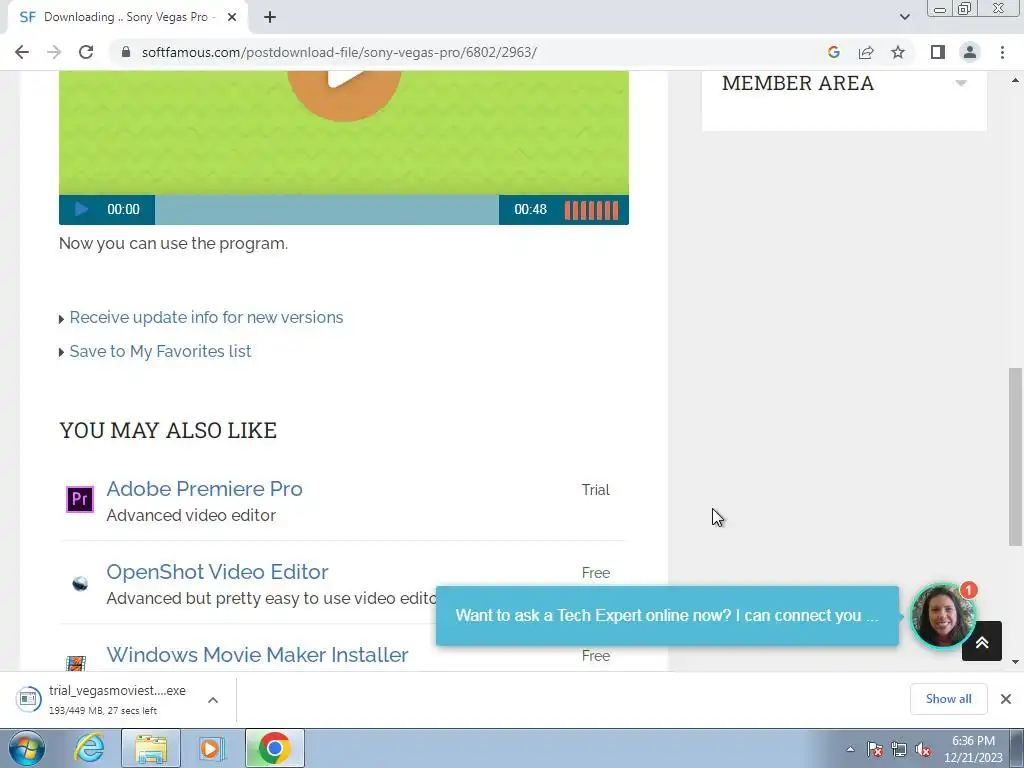The width and height of the screenshot is (1024, 768).
Task: Close the Downloading Sony Vegas Pro tab
Action: pos(232,17)
